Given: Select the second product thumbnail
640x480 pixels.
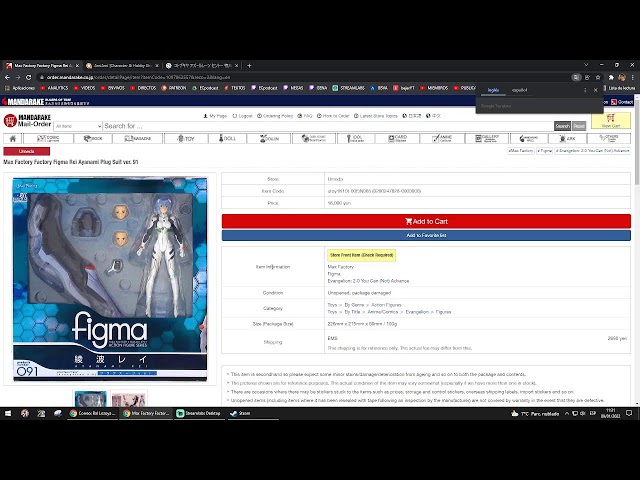Looking at the screenshot, I should 129,399.
